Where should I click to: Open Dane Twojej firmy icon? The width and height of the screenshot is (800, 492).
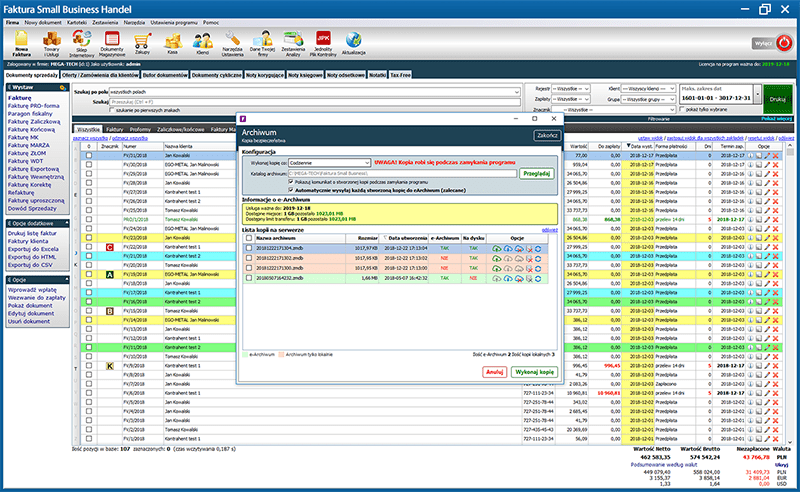pos(262,43)
